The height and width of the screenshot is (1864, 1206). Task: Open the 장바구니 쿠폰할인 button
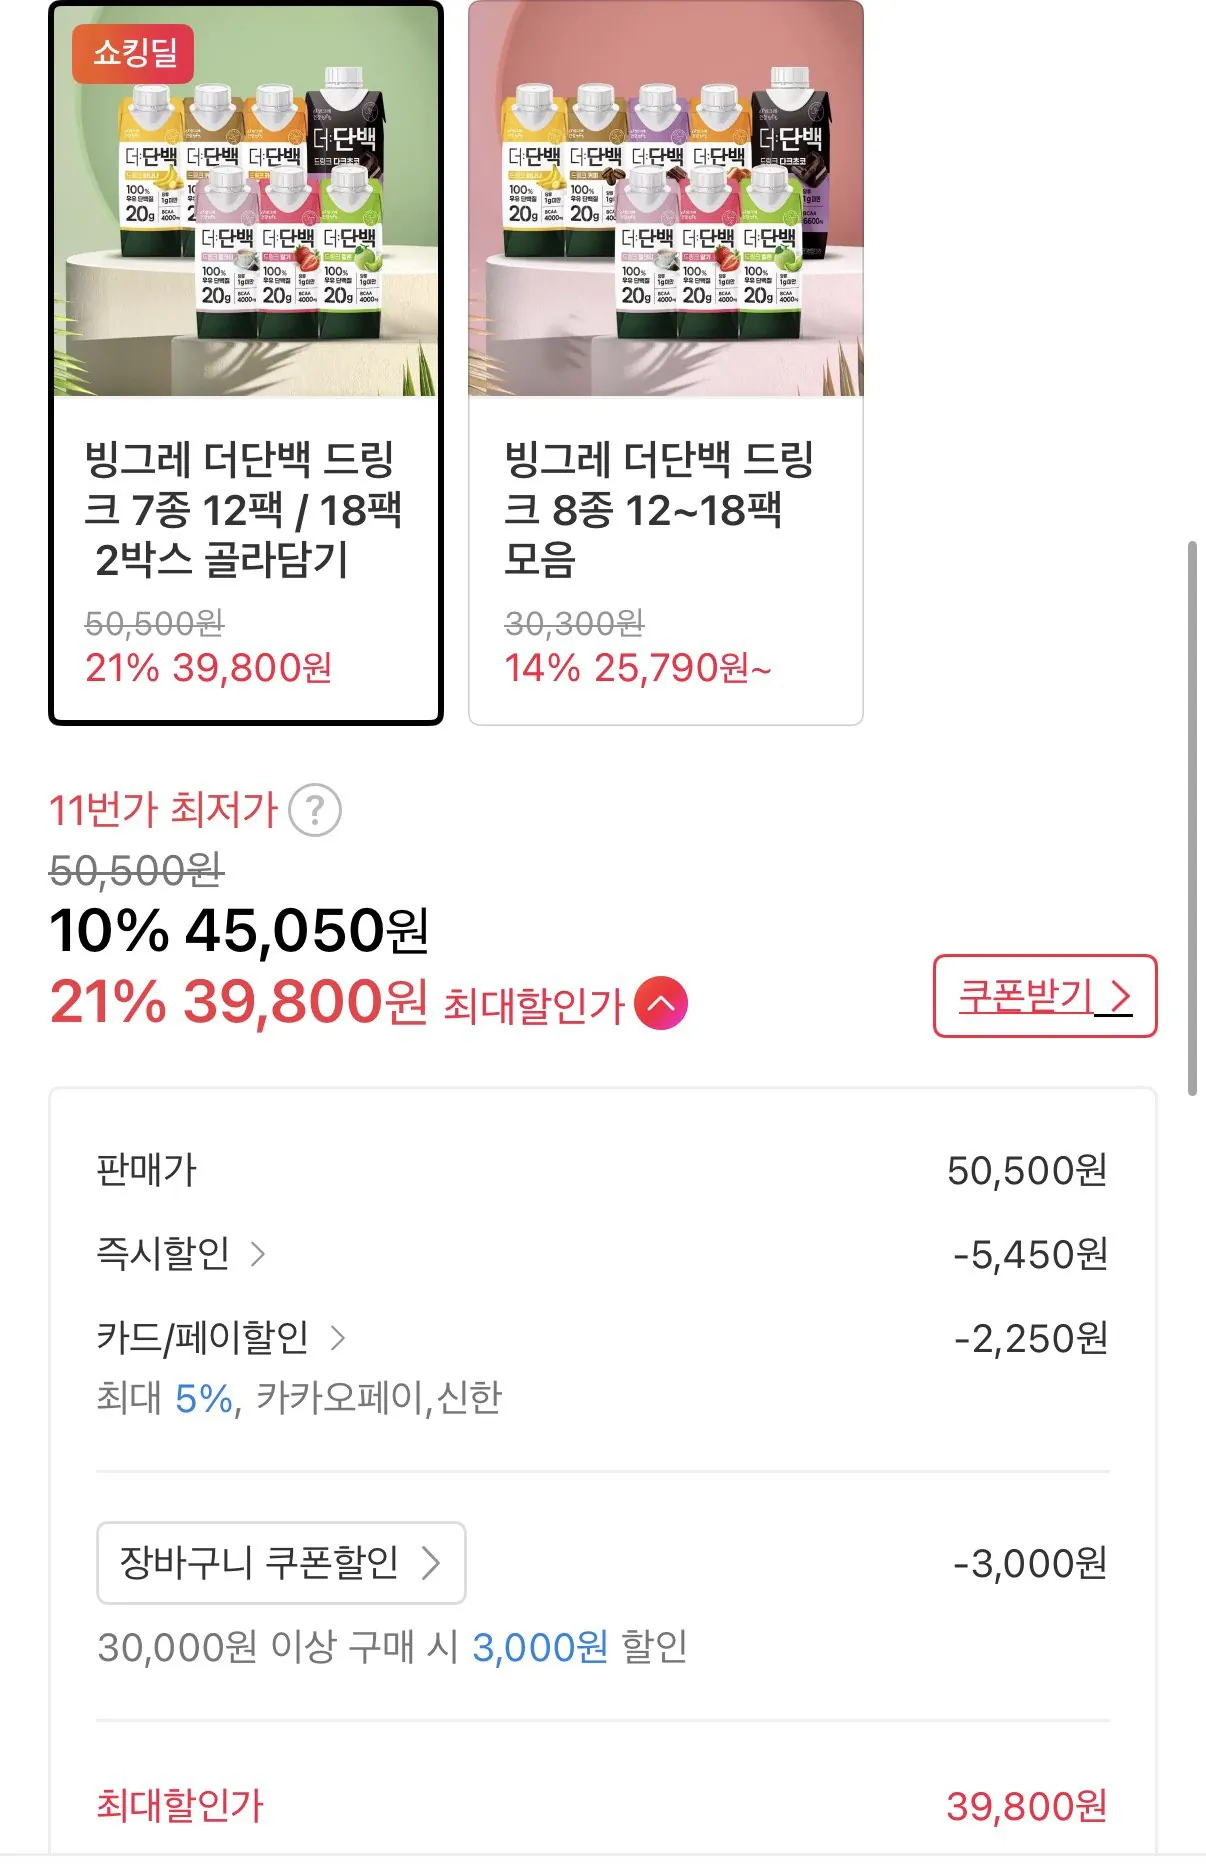point(281,1563)
